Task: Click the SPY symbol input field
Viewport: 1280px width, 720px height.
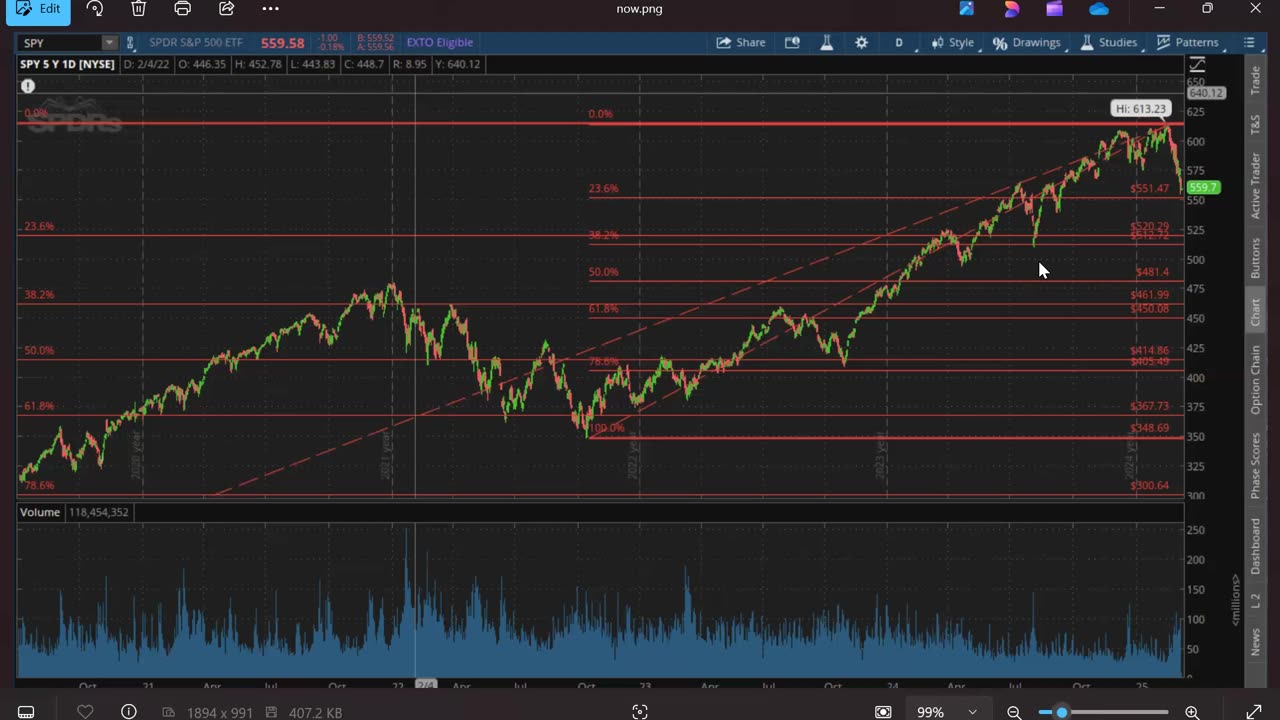Action: pos(59,43)
